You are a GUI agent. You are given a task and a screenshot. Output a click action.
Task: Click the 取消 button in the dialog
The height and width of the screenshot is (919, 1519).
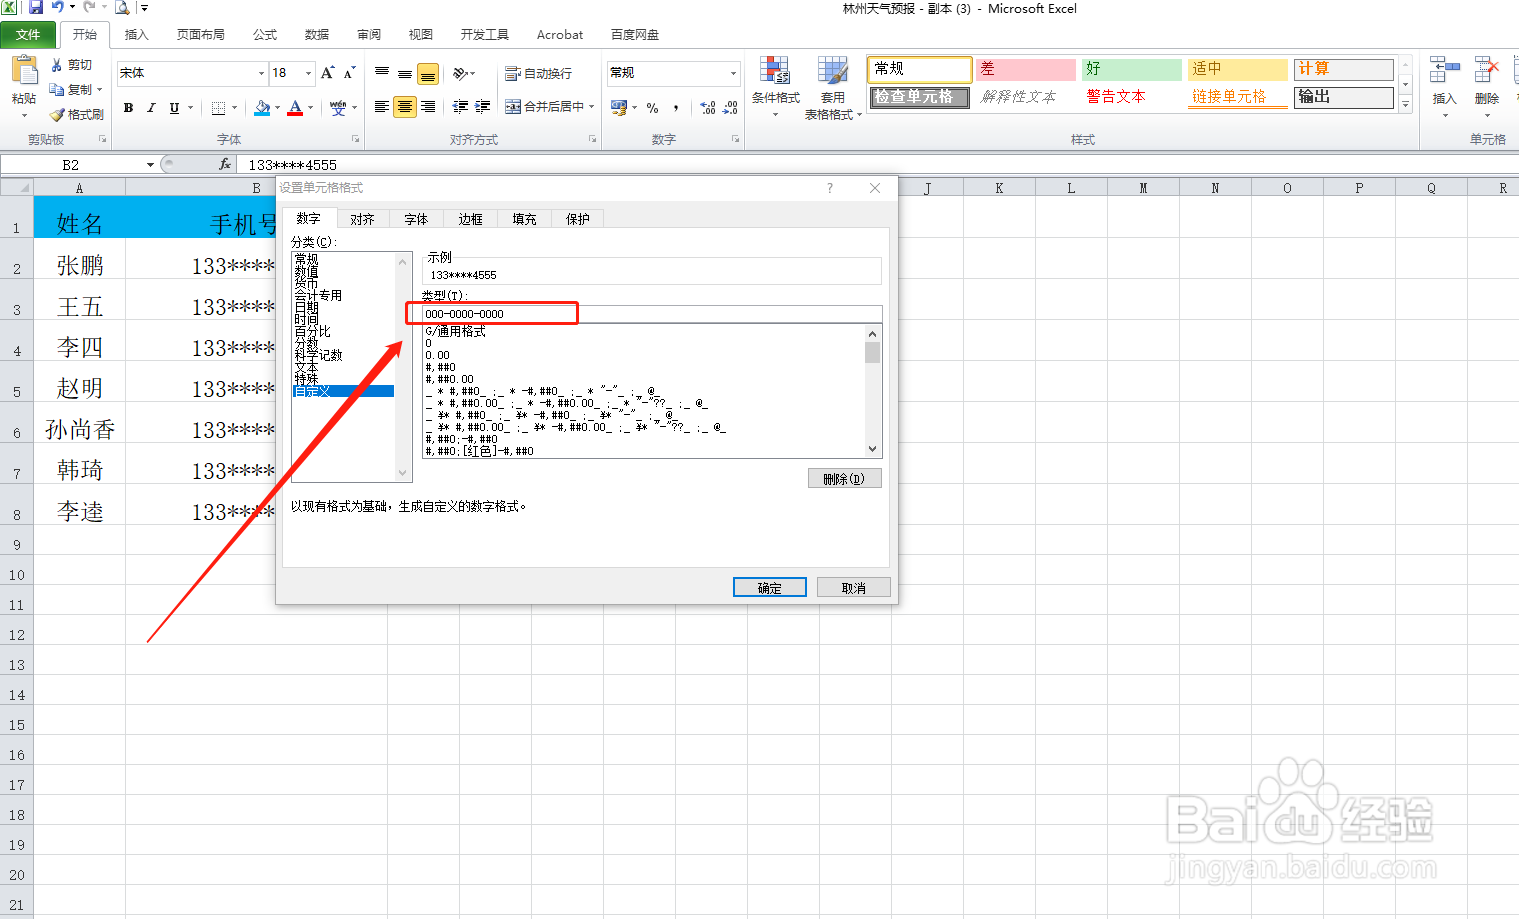(x=854, y=587)
